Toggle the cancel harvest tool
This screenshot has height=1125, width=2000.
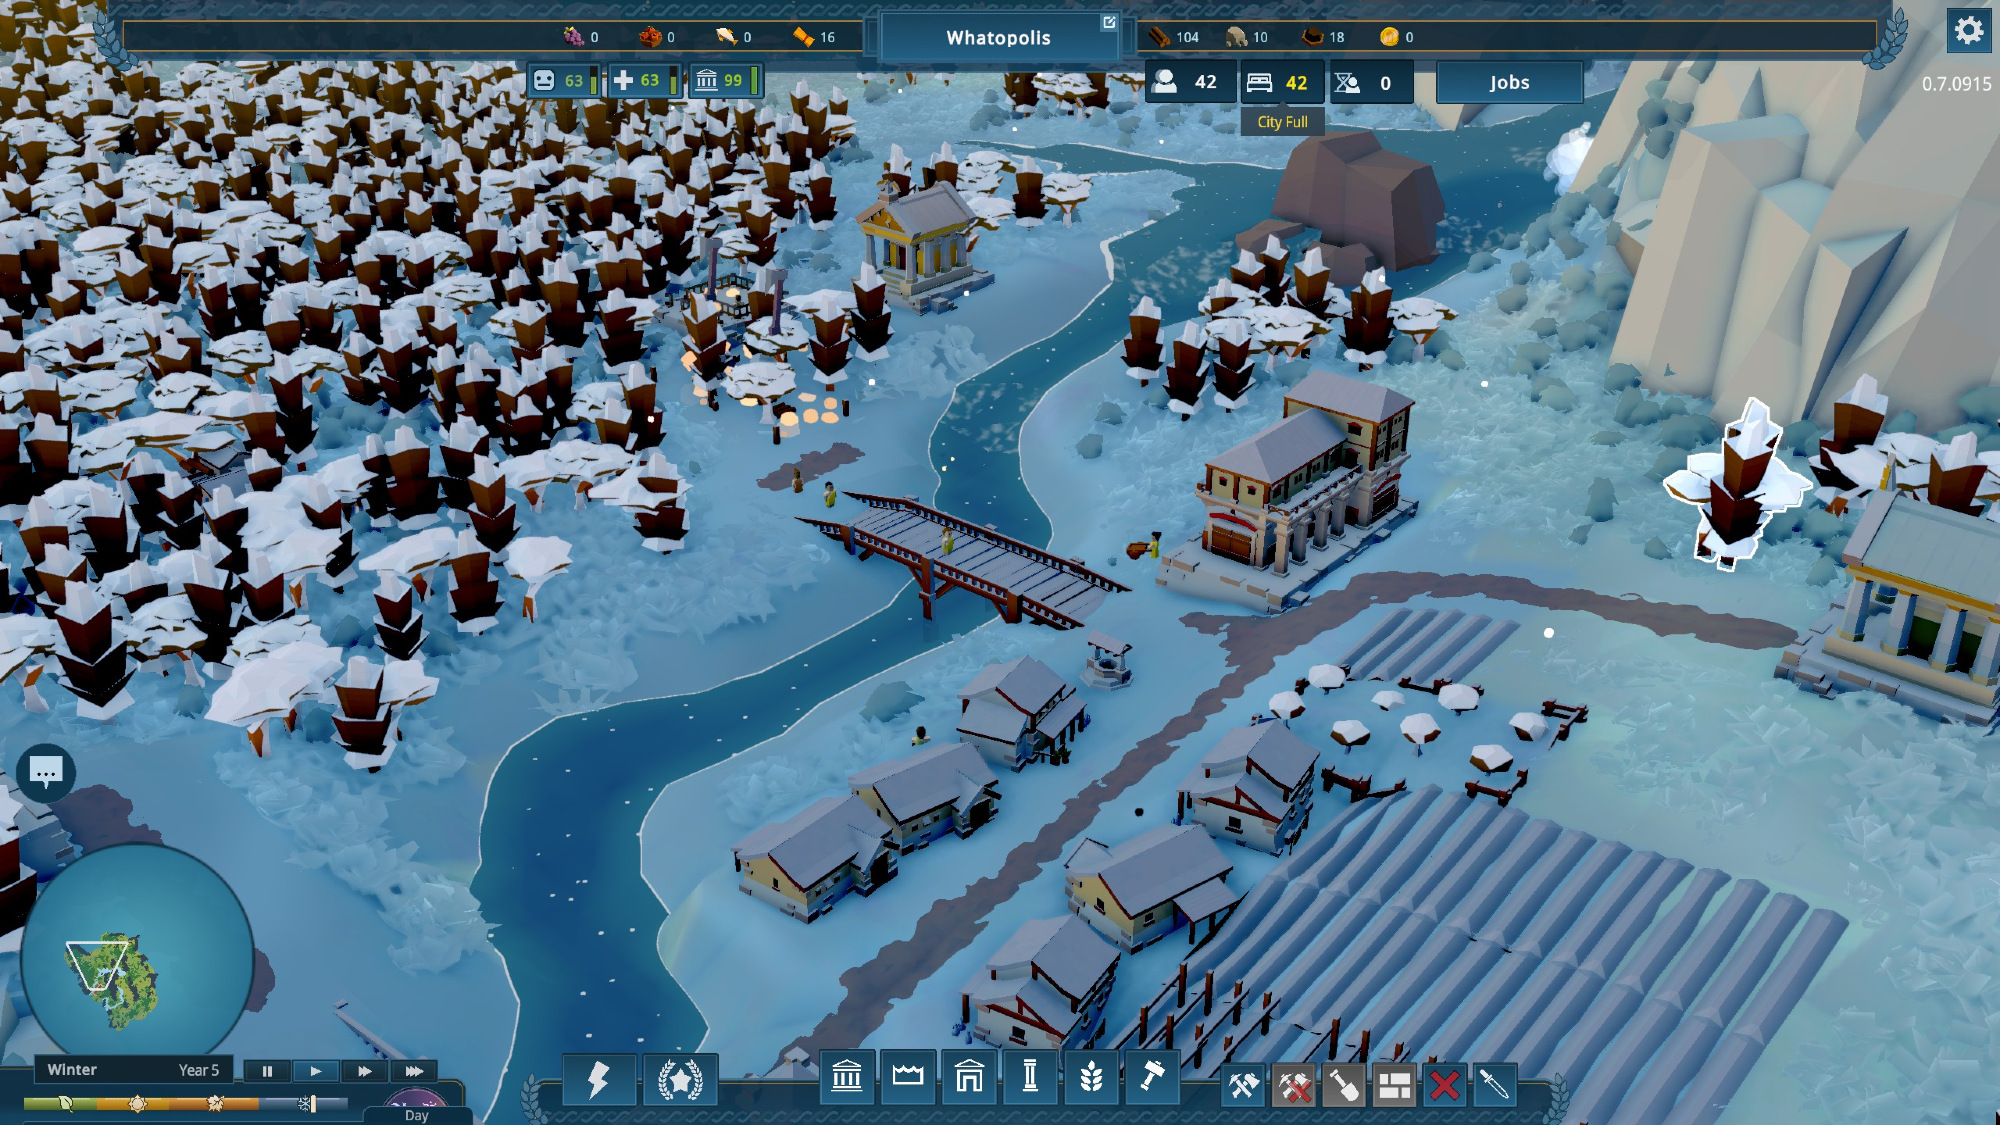[x=1294, y=1085]
